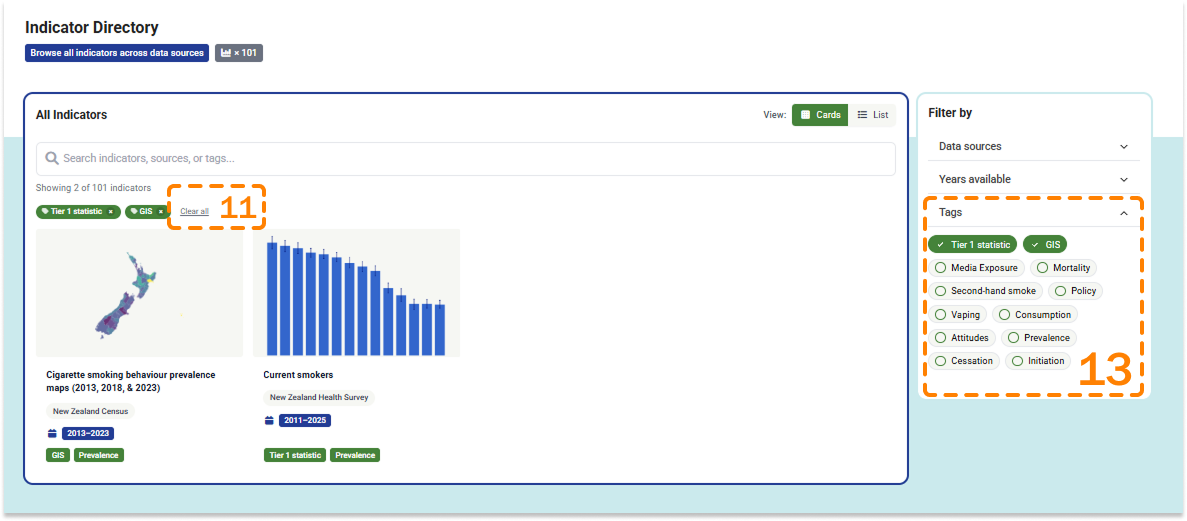Toggle the Mortality tag filter
Viewport: 1187px width, 521px height.
(x=1063, y=268)
